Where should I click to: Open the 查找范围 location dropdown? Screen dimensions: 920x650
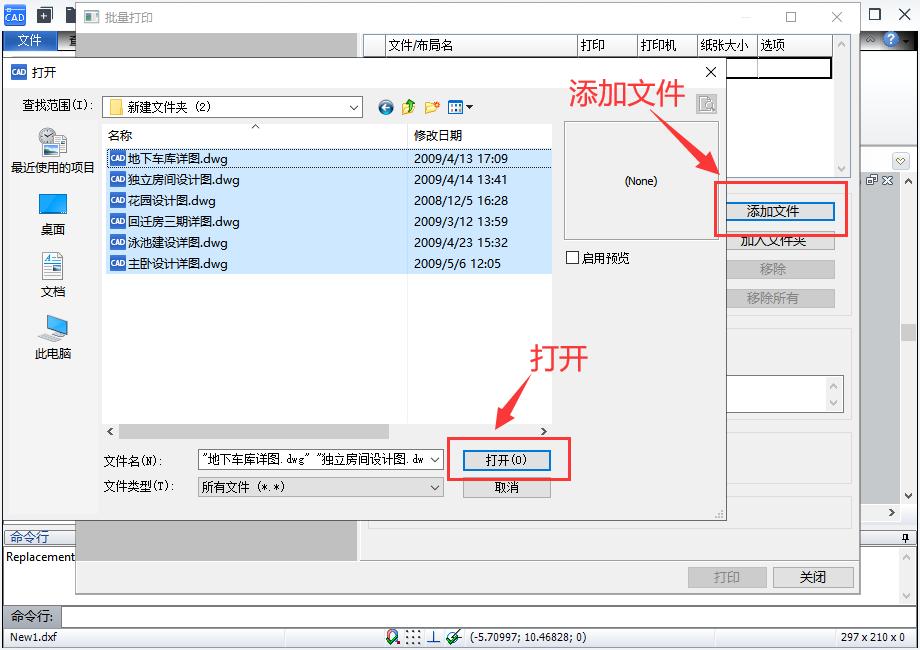click(353, 106)
